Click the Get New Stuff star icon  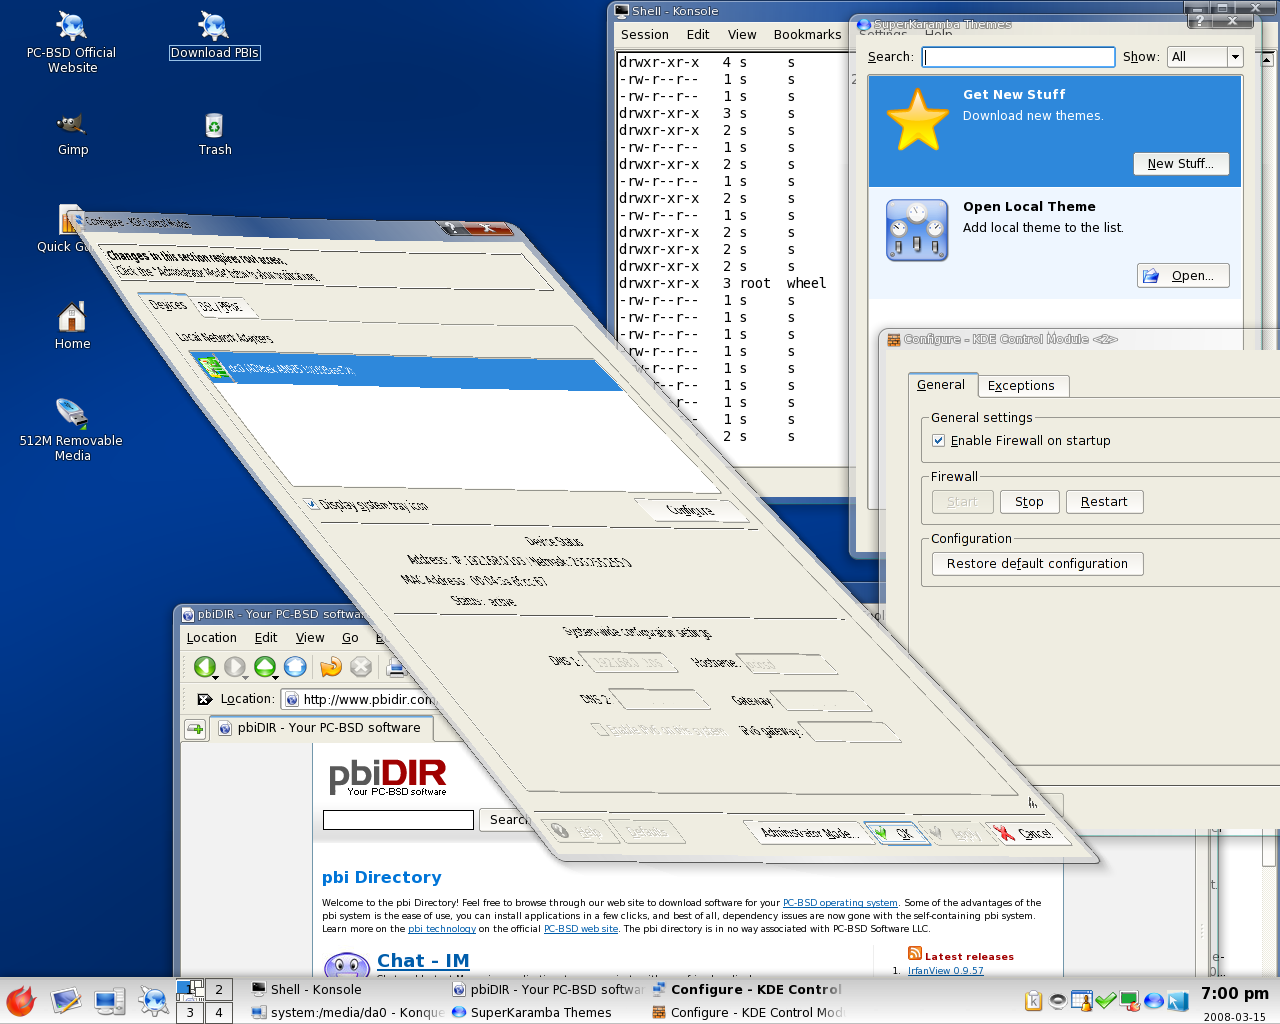pos(917,120)
